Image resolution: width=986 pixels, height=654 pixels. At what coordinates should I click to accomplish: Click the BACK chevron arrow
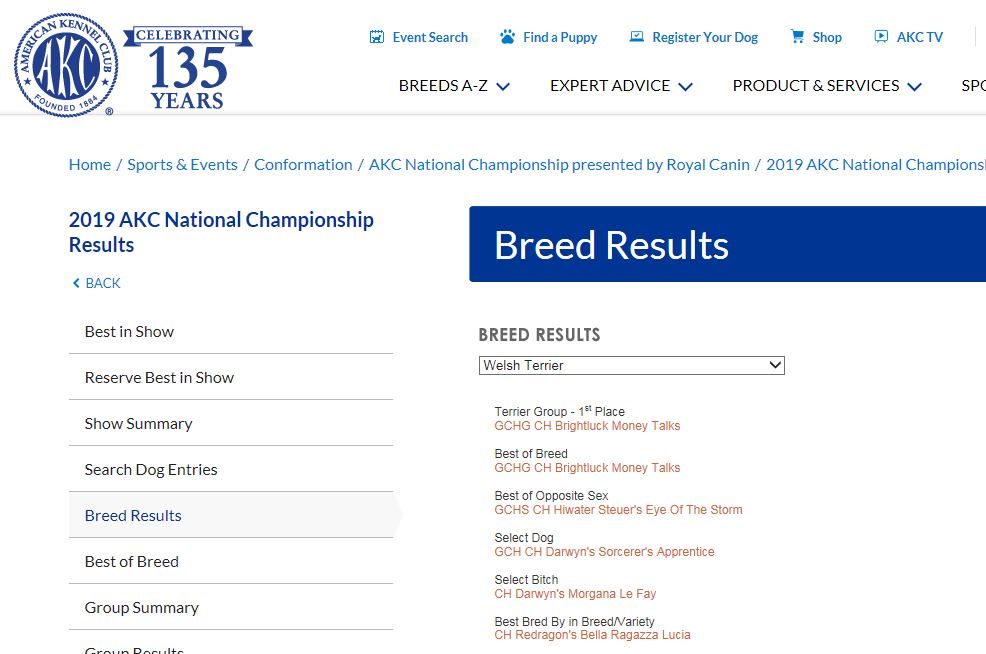76,283
